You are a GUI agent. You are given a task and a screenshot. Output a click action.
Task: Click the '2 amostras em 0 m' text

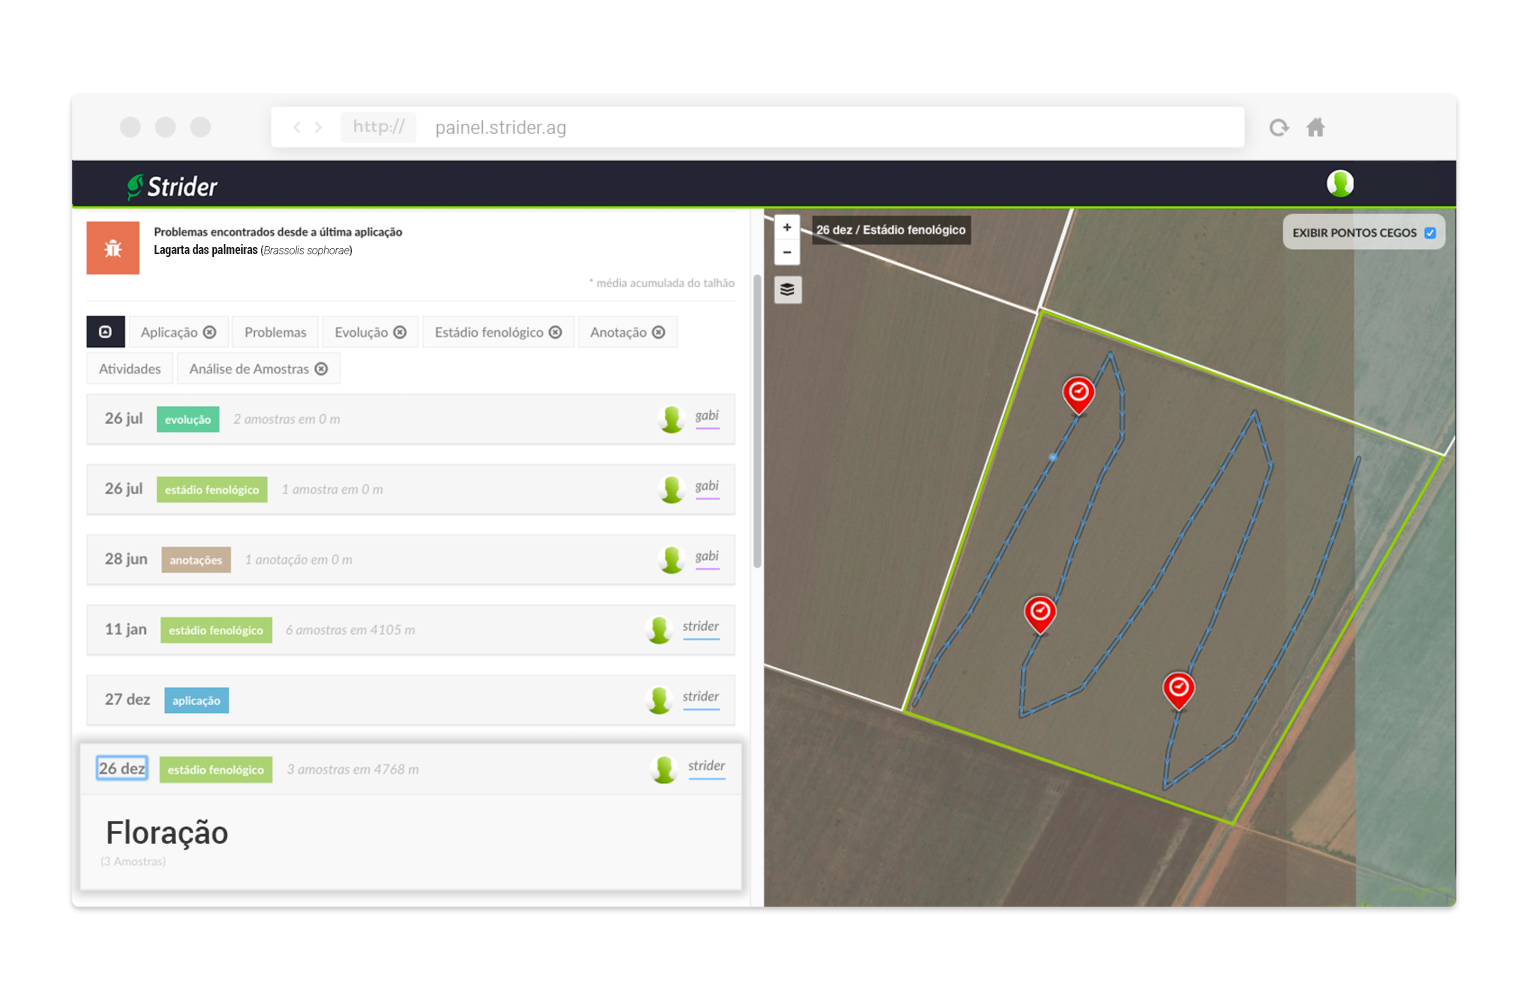click(x=287, y=419)
